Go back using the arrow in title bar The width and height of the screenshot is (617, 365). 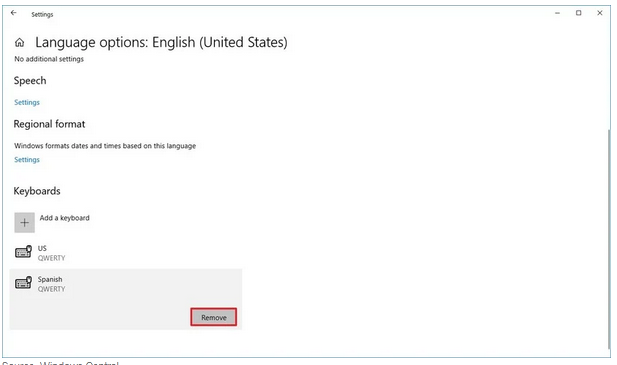pyautogui.click(x=14, y=13)
